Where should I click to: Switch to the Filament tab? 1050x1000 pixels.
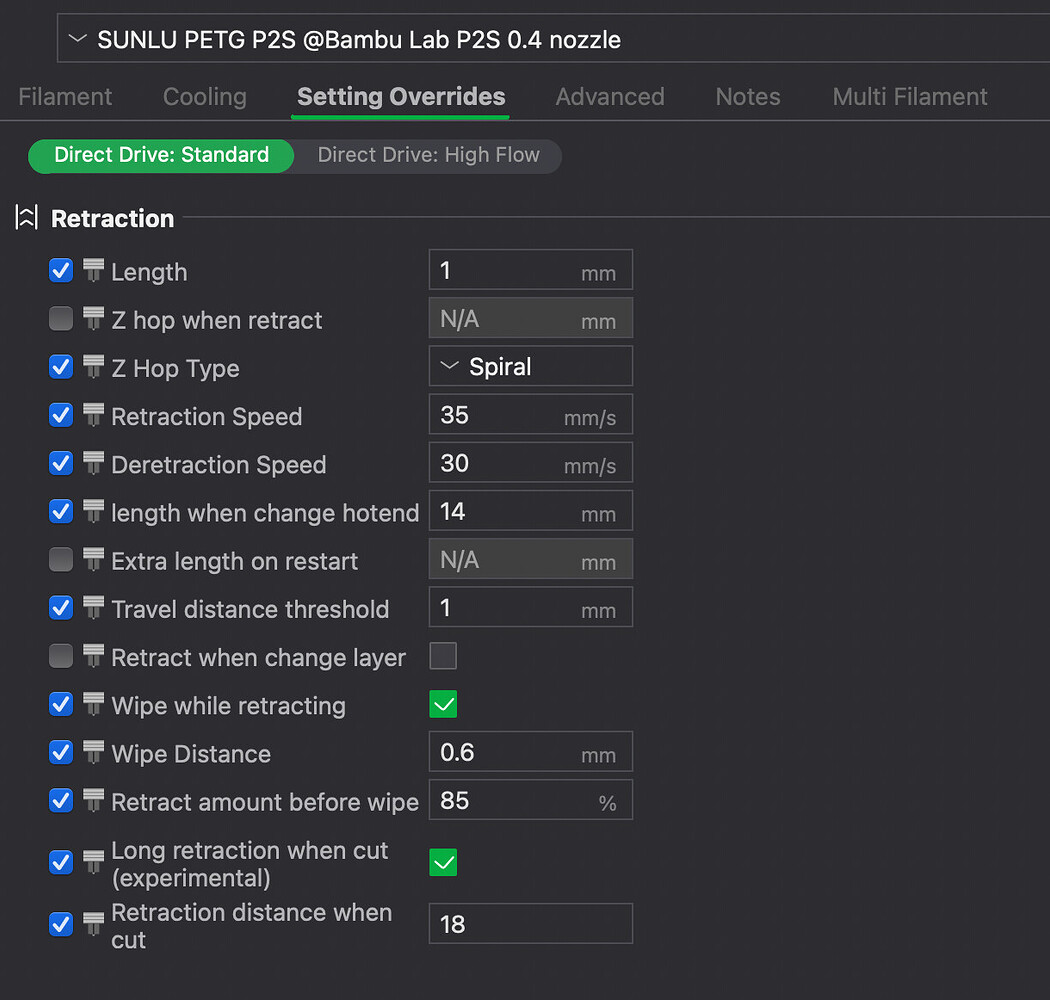pyautogui.click(x=65, y=97)
